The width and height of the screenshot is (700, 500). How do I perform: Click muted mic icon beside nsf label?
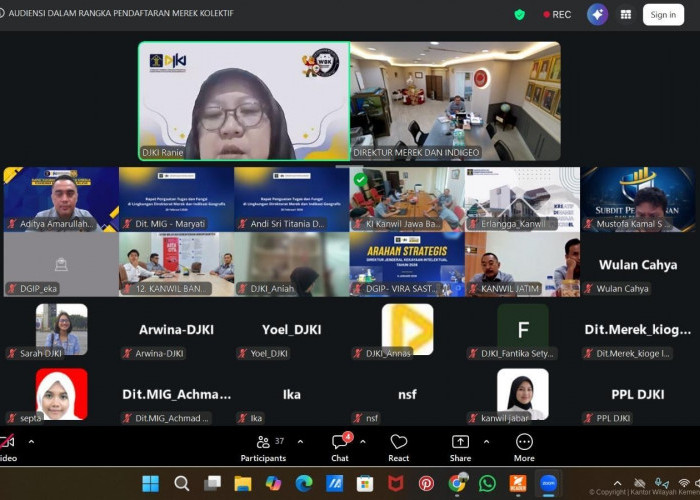click(358, 418)
